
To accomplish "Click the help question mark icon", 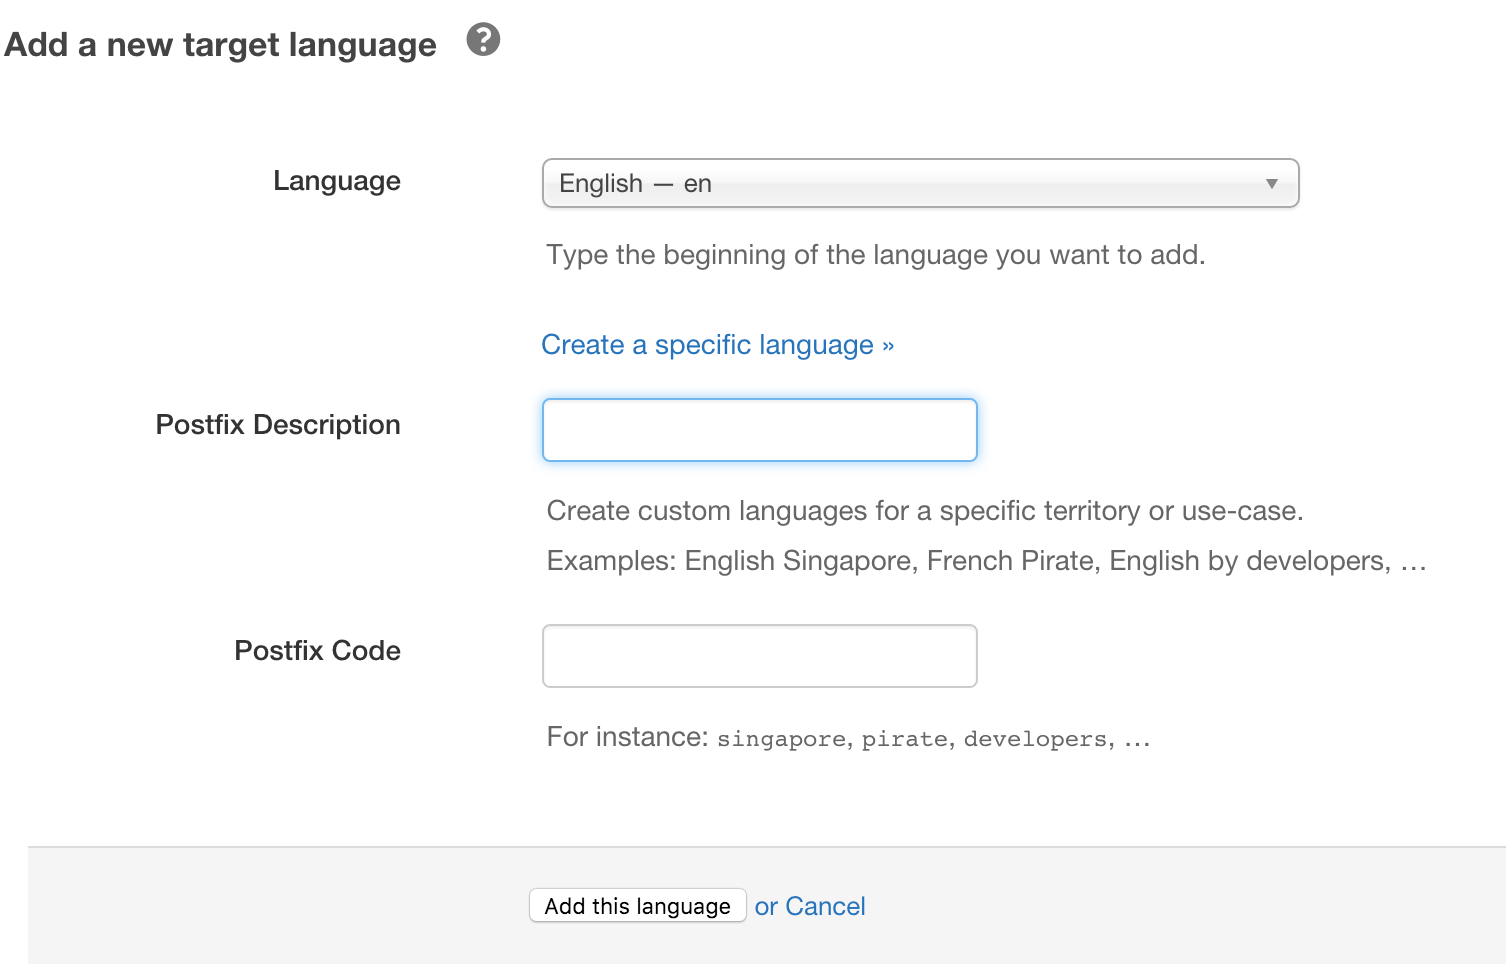I will 483,40.
